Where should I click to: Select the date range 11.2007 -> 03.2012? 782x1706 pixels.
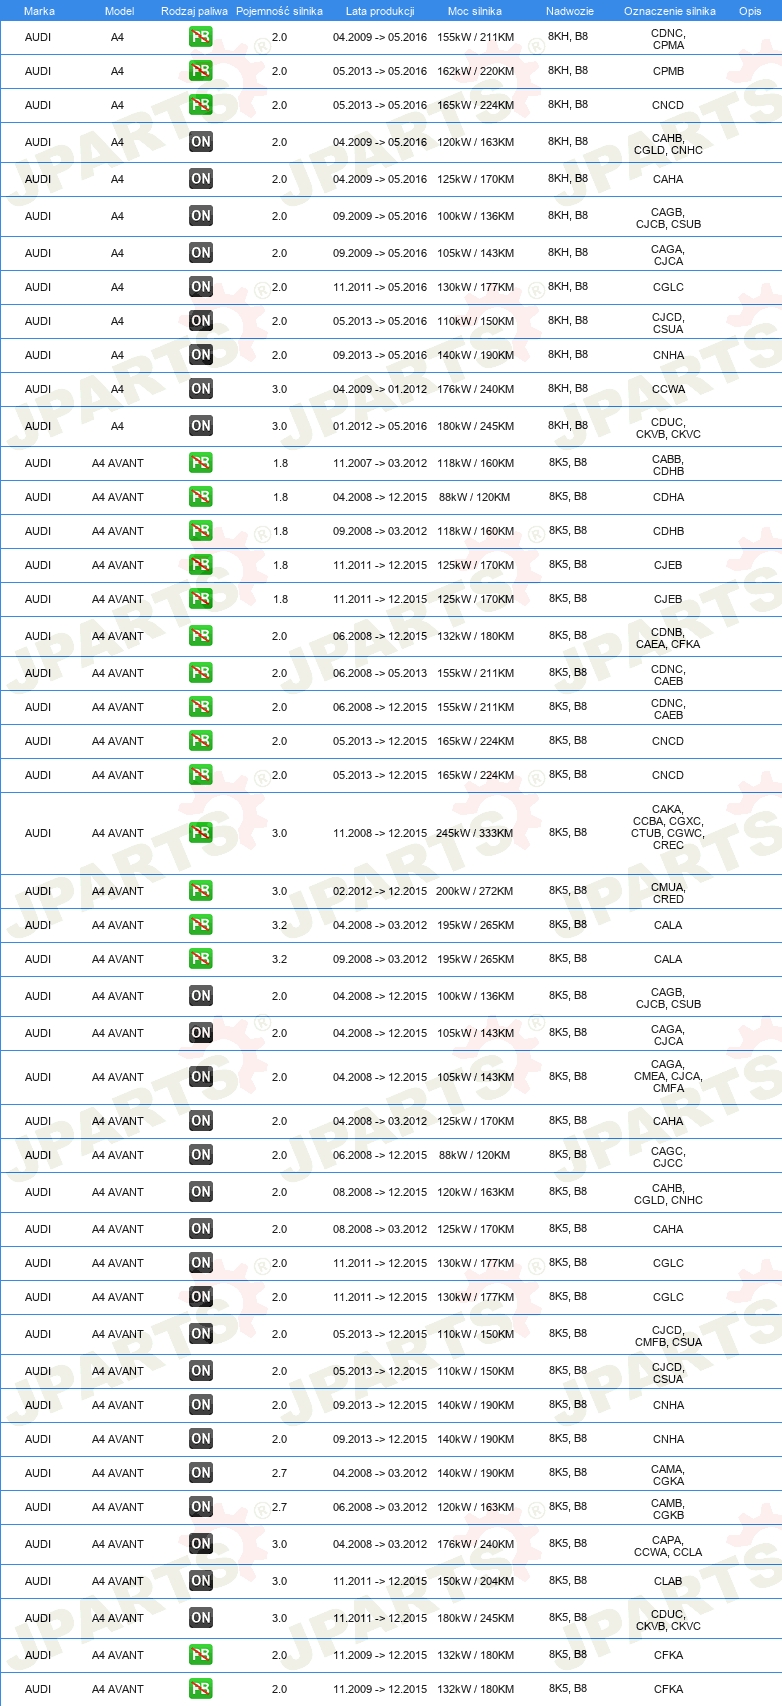click(380, 463)
